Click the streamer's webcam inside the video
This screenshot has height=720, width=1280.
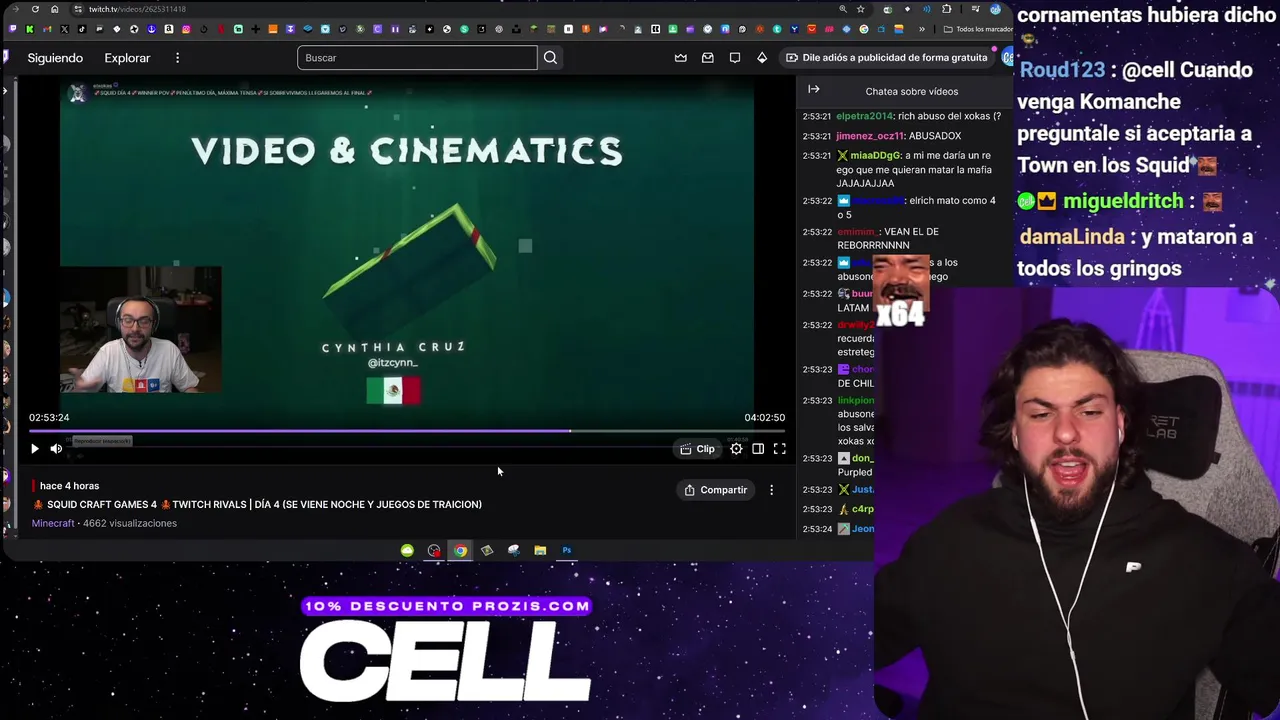click(x=140, y=330)
